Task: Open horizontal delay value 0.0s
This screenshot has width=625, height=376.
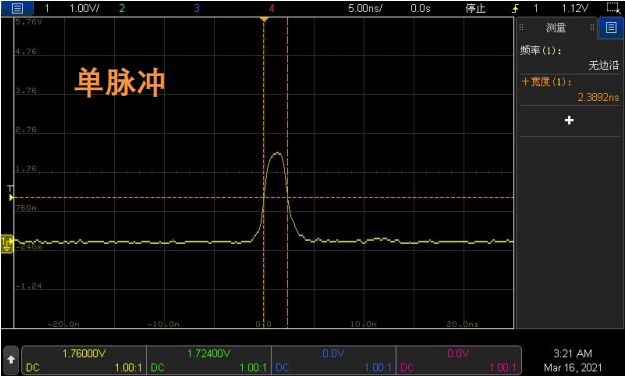Action: [x=421, y=8]
